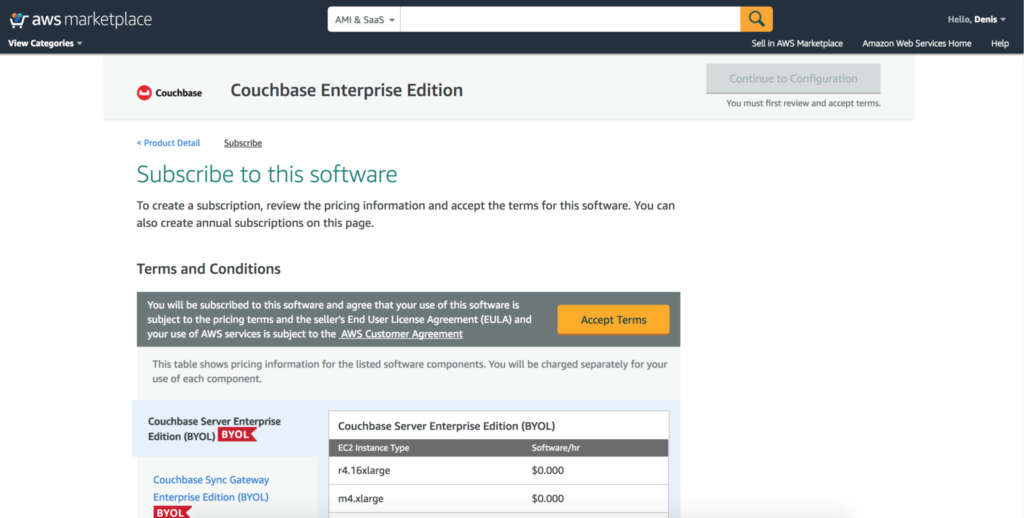Click the m4.xlarge instance row
This screenshot has height=518, width=1024.
[499, 498]
